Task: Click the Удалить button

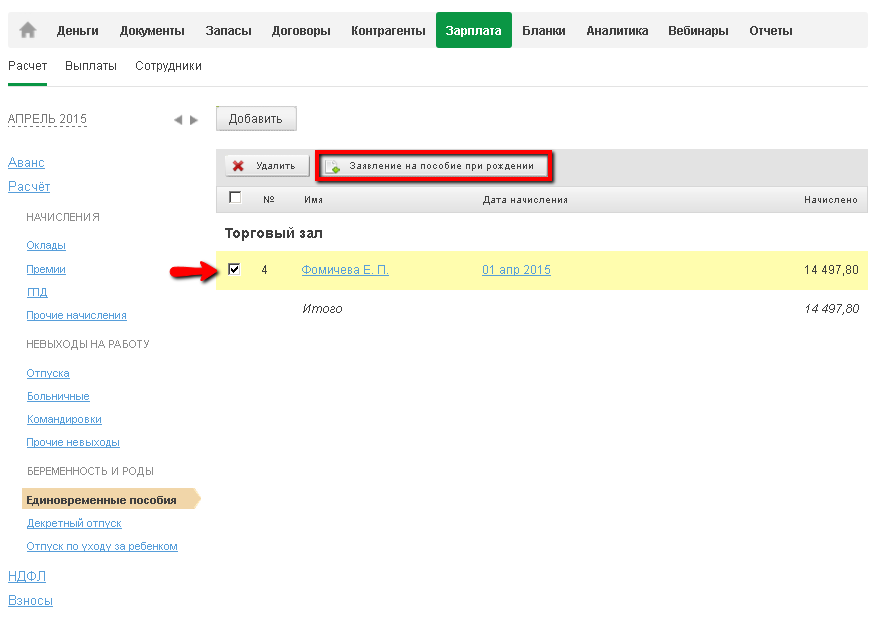Action: pyautogui.click(x=268, y=166)
